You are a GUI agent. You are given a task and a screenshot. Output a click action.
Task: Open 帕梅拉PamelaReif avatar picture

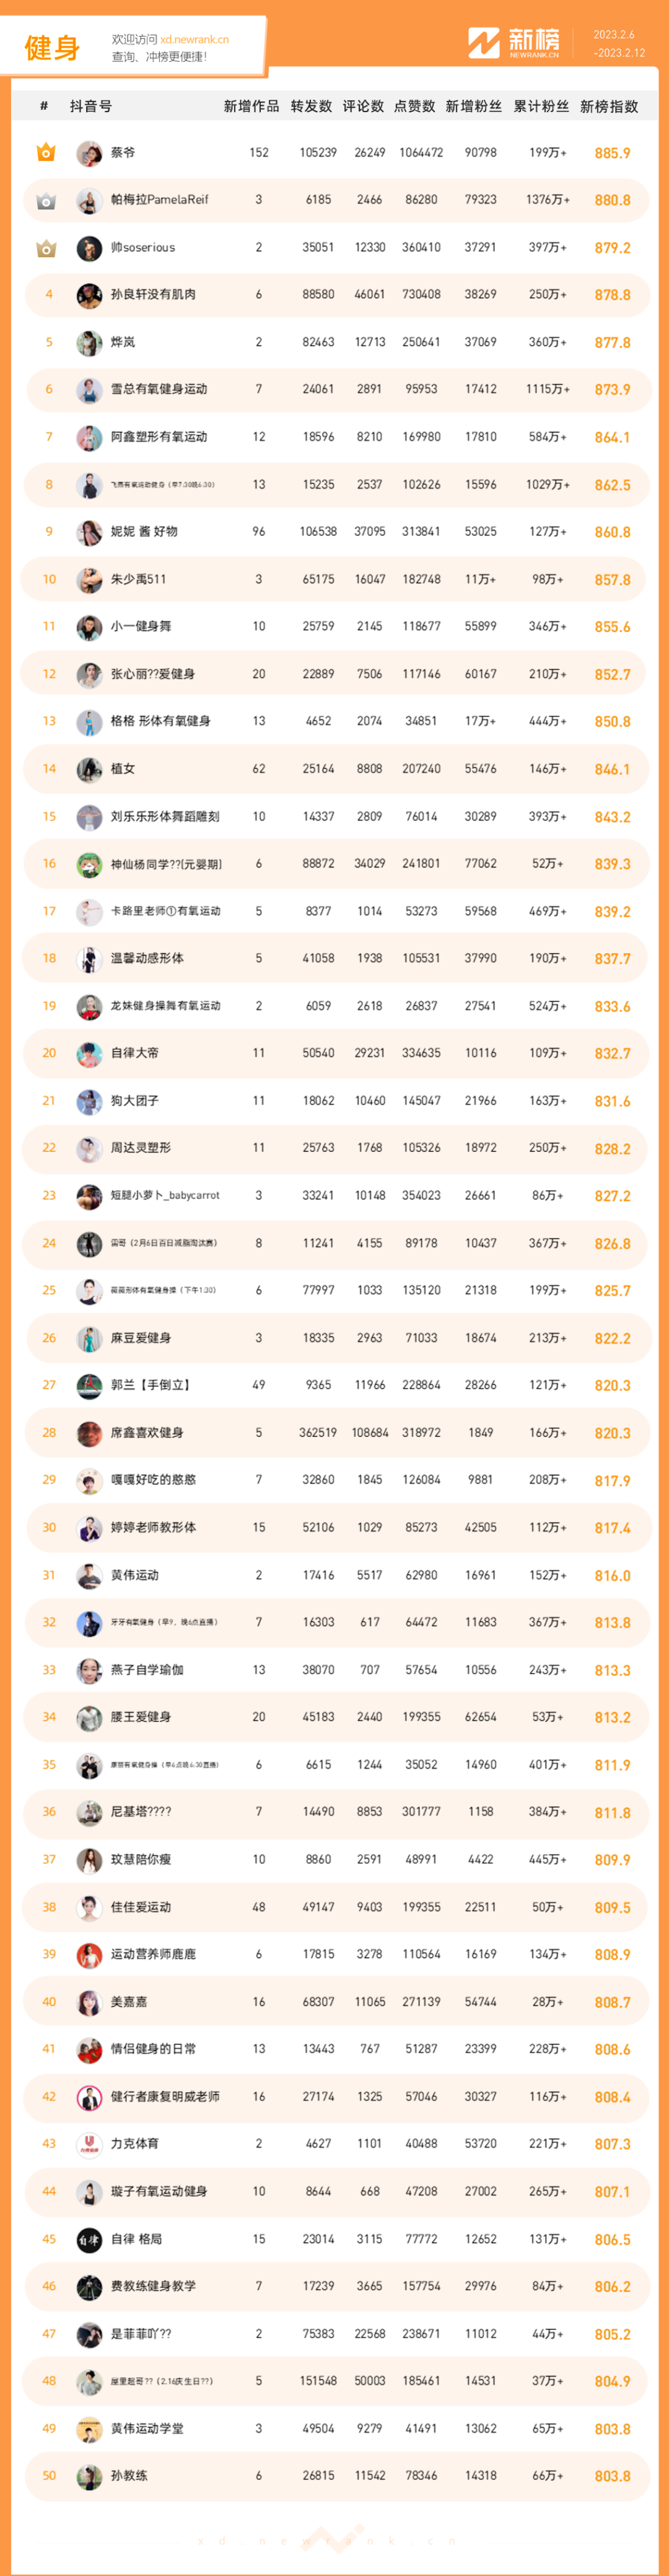pos(89,200)
